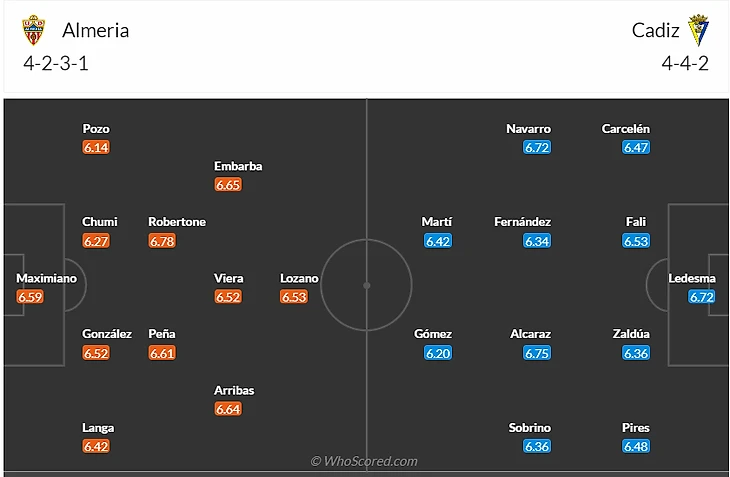Screen dimensions: 730x477
Task: Open the Cadiz team name link
Action: pos(656,30)
